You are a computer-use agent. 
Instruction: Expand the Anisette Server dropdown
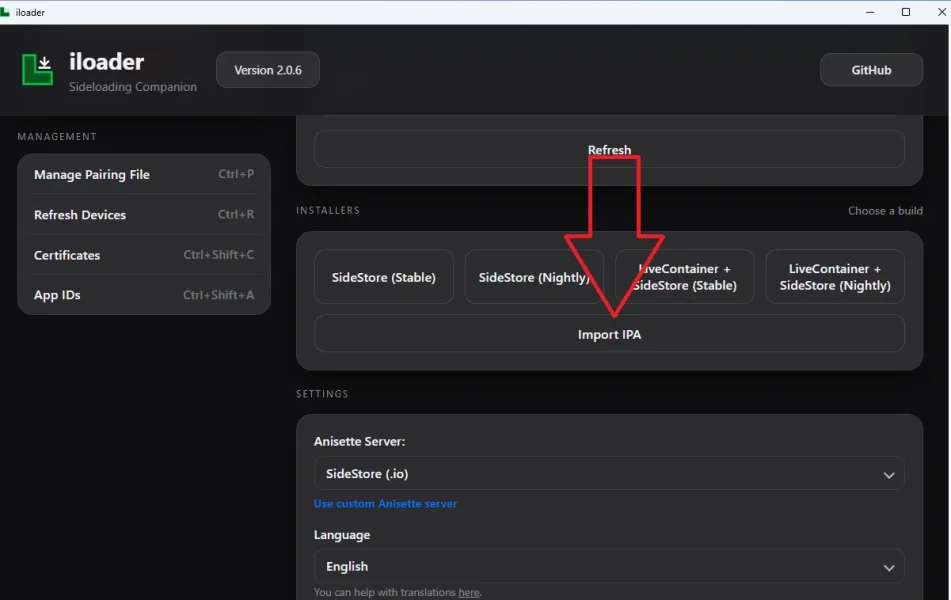pyautogui.click(x=609, y=474)
